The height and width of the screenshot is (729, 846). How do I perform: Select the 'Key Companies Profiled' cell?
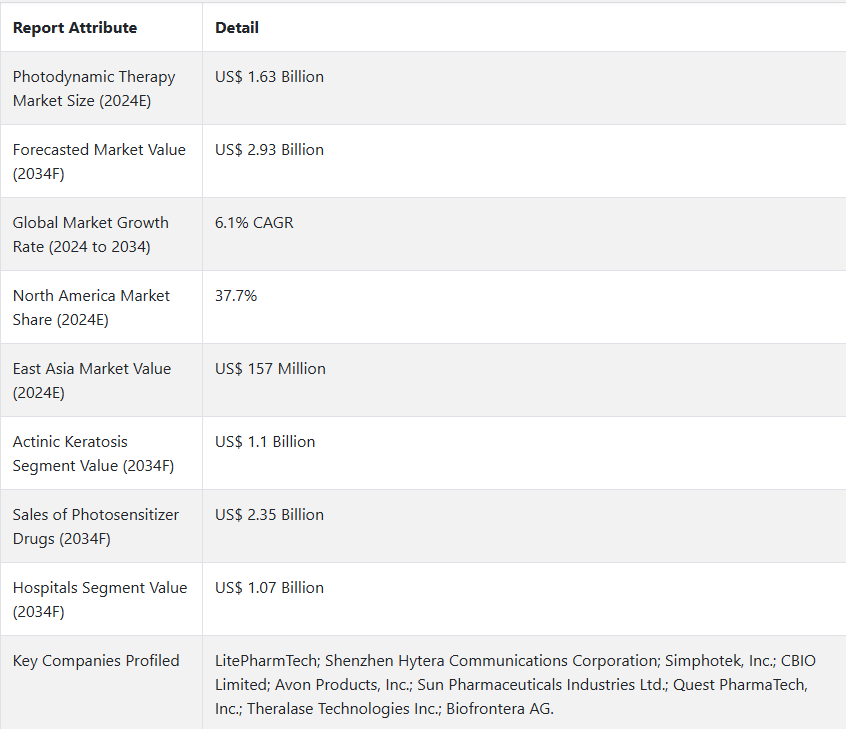click(x=101, y=683)
